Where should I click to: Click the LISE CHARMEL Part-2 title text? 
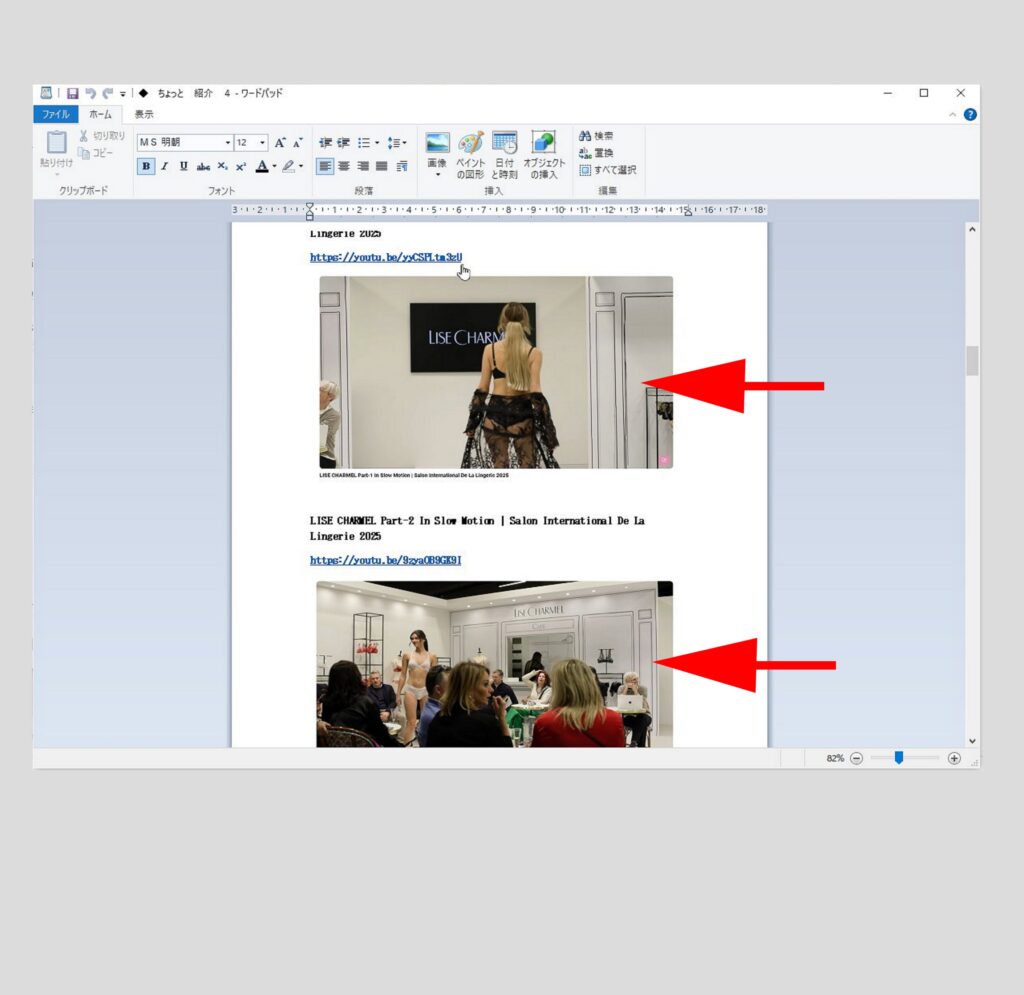click(x=477, y=528)
